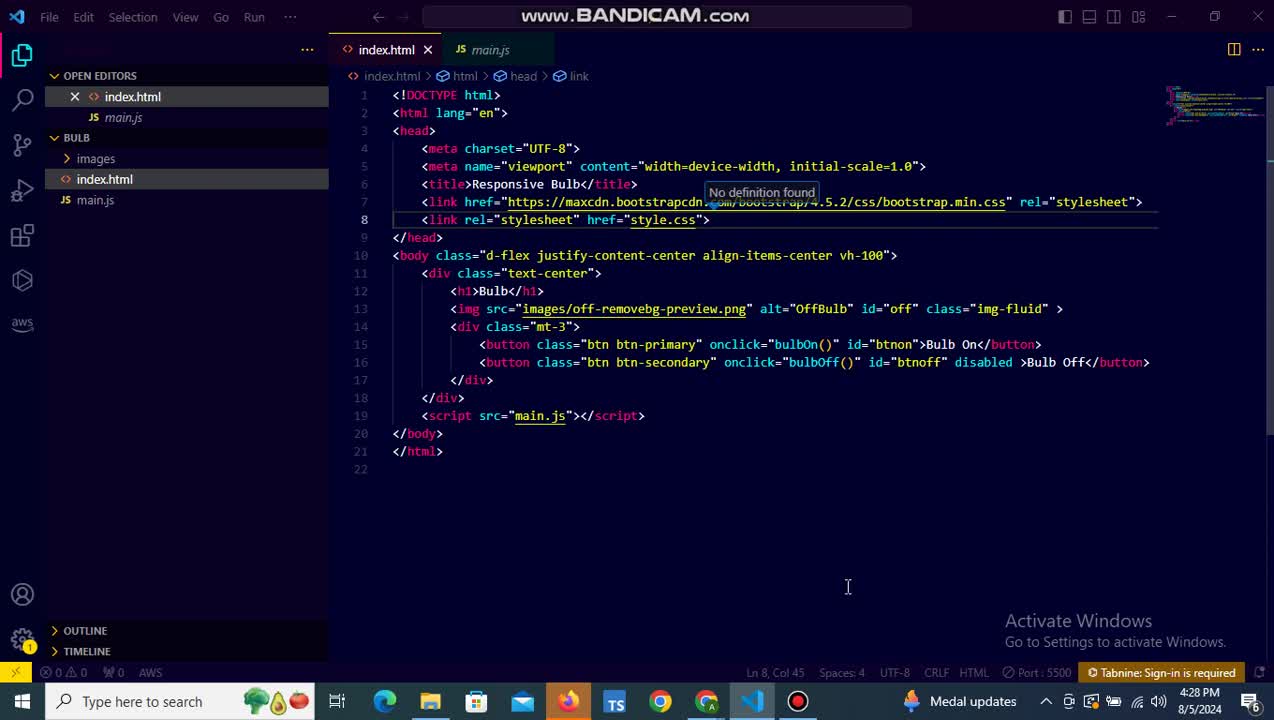
Task: Expand the OUTLINE section
Action: tap(85, 631)
